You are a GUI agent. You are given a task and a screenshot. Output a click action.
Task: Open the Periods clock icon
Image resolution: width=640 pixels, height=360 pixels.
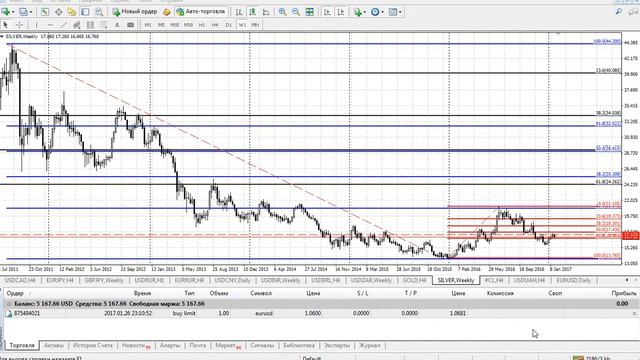tap(375, 12)
